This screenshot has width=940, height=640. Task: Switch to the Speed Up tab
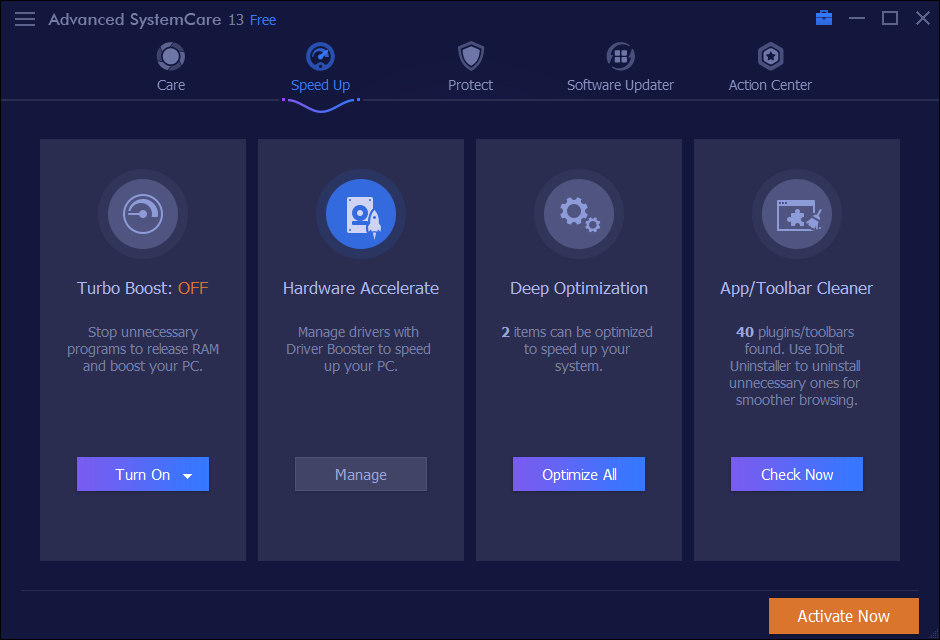(320, 85)
